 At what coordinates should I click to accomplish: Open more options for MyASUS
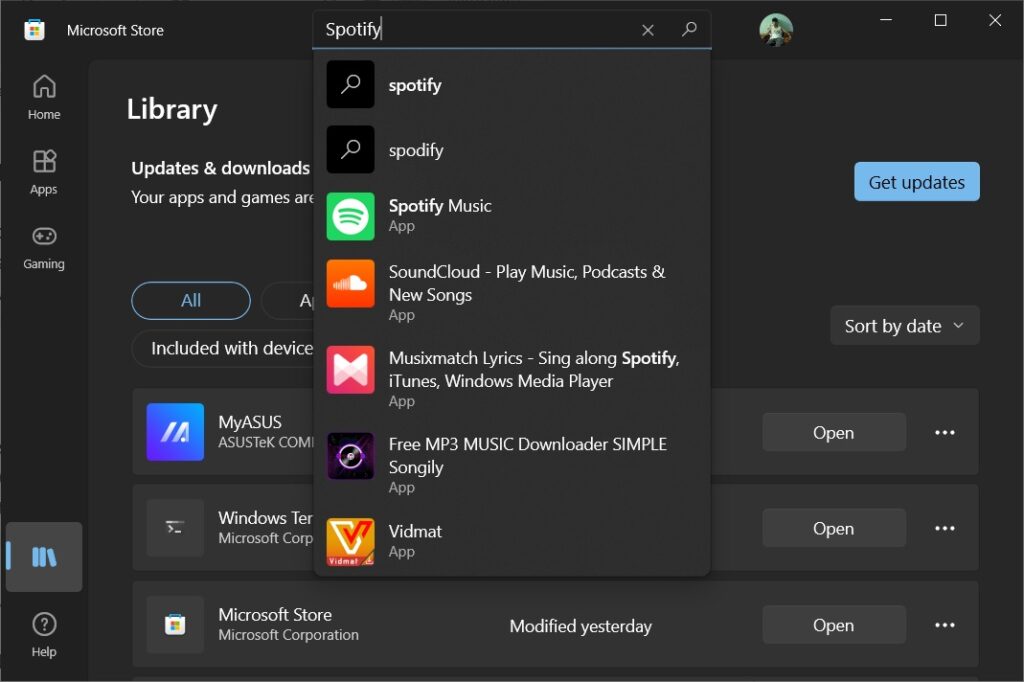(x=944, y=431)
